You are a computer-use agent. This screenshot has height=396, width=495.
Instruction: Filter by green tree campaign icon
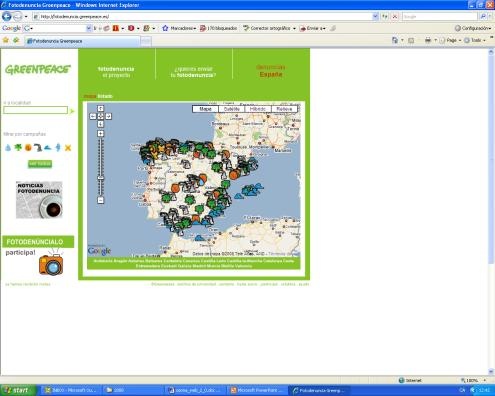[18, 147]
